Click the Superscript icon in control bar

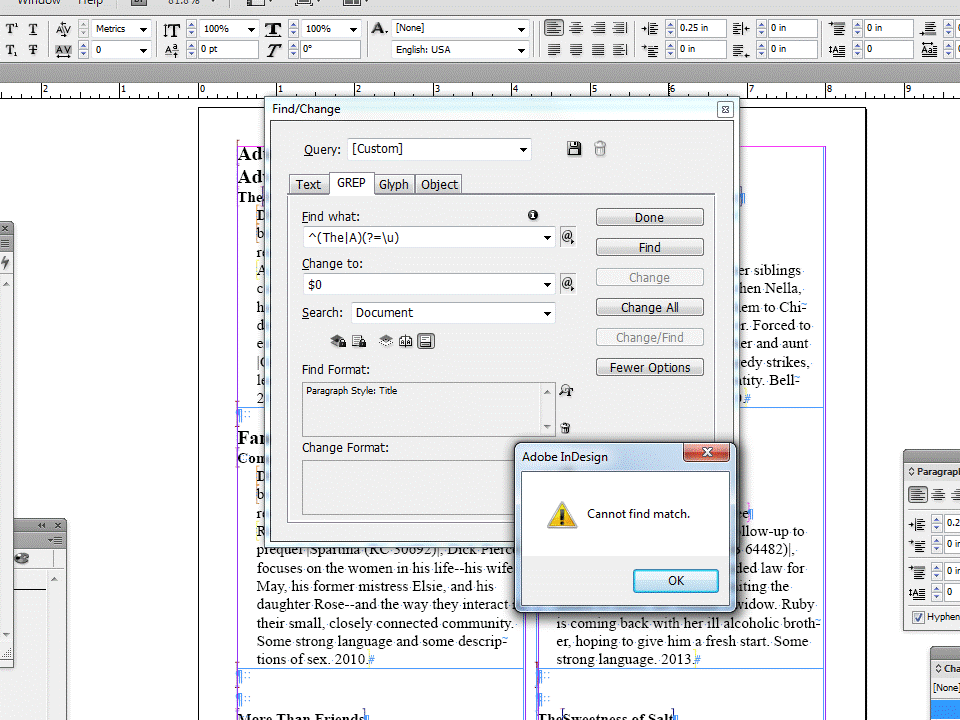(x=12, y=29)
